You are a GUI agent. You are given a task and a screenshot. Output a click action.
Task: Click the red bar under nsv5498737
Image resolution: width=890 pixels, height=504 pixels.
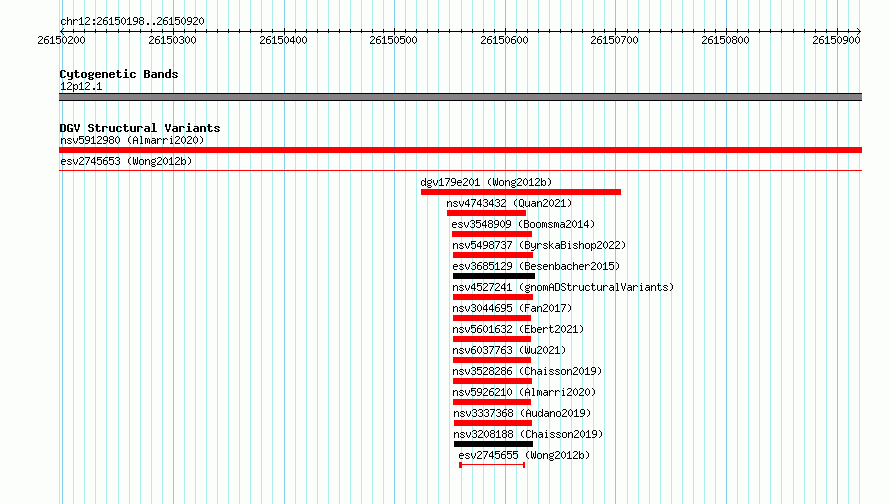(493, 255)
